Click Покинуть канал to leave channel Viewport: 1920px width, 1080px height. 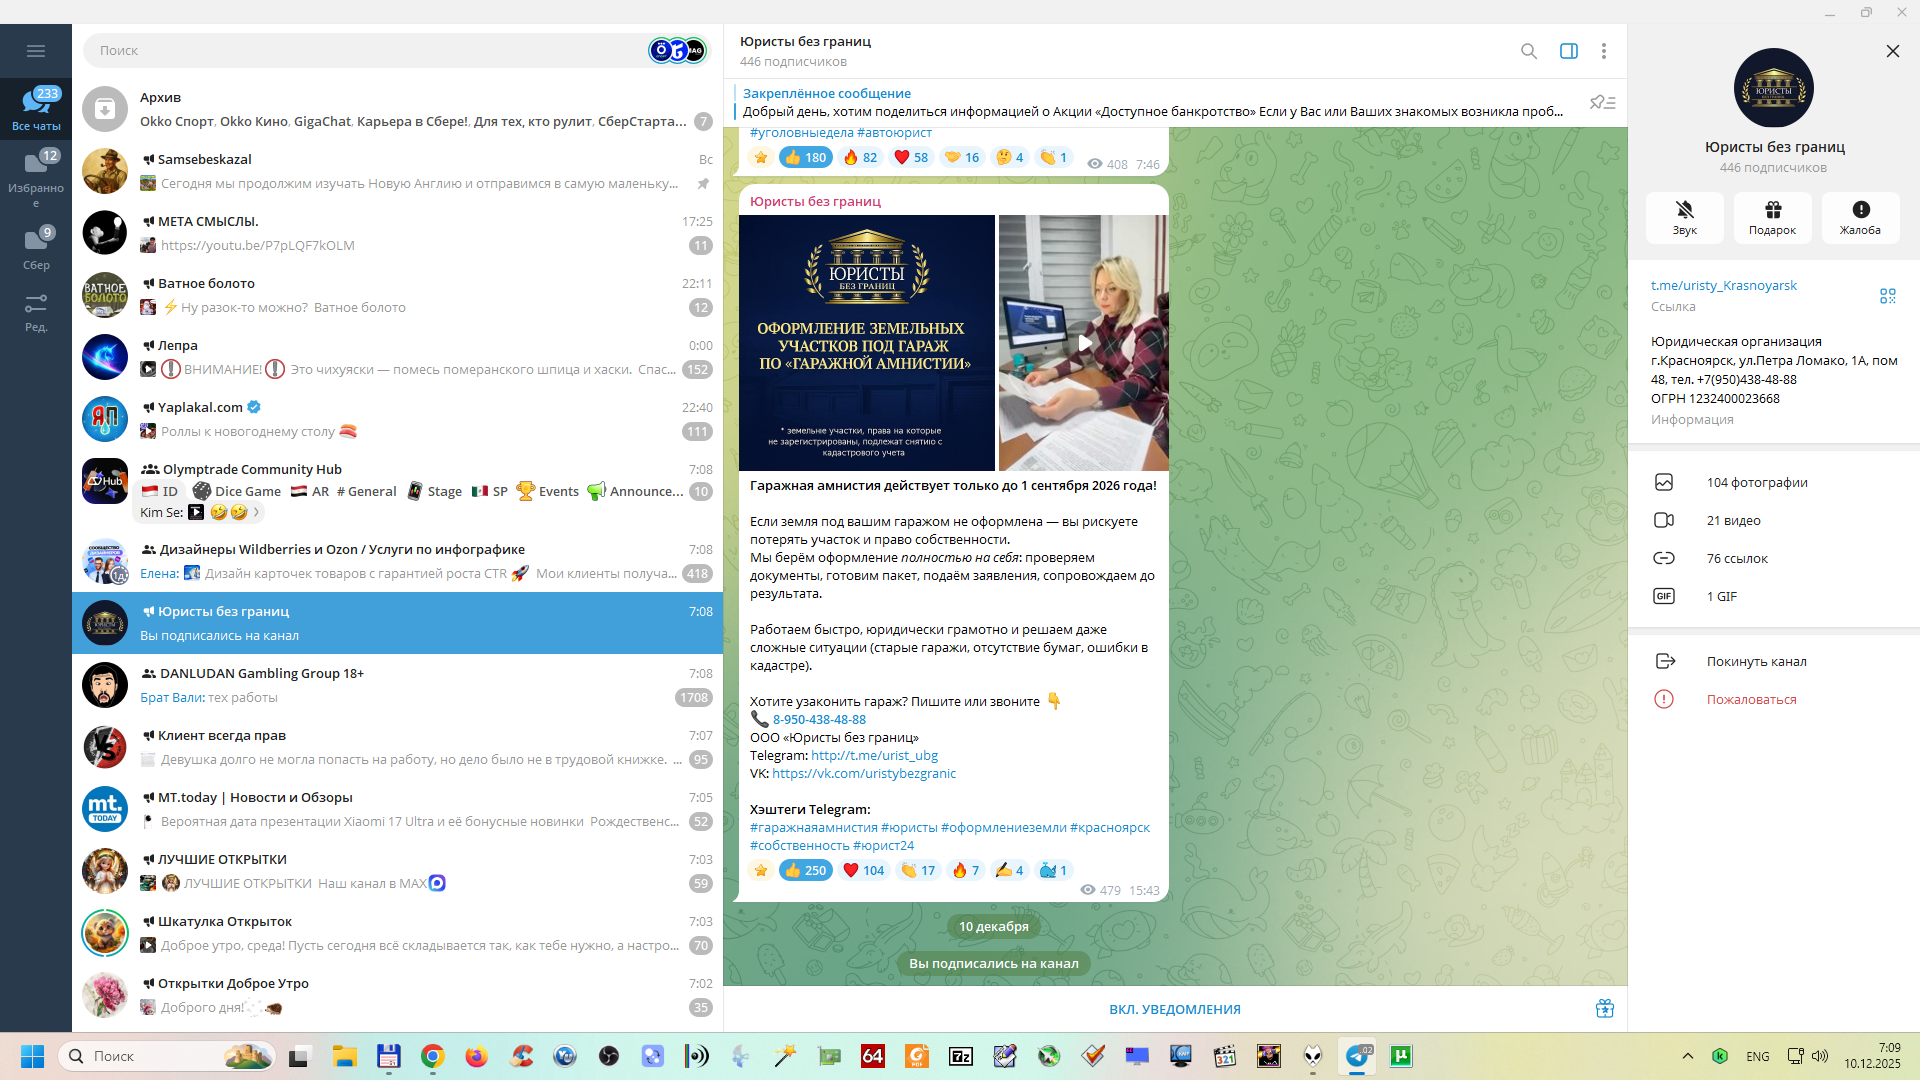point(1756,662)
